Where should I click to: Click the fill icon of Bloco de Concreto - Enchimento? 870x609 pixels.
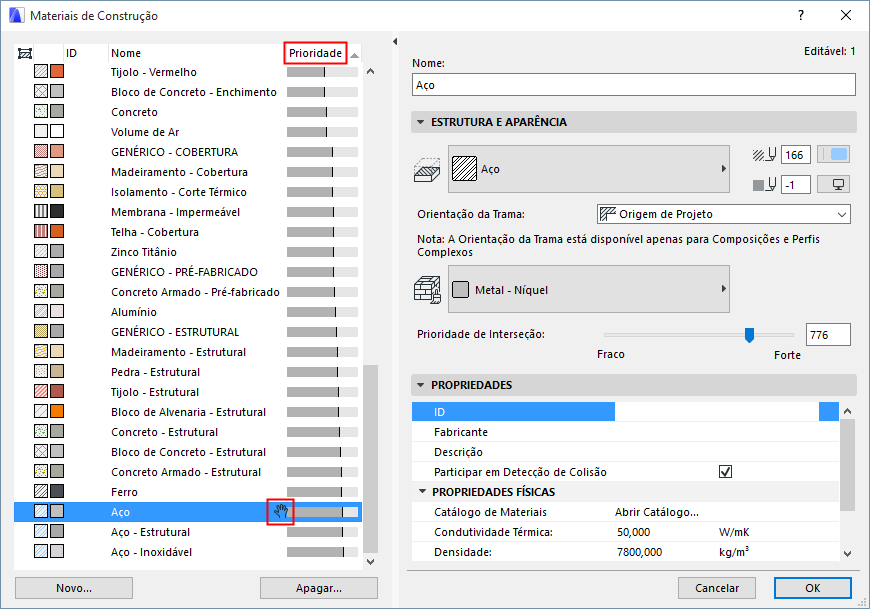pos(41,91)
